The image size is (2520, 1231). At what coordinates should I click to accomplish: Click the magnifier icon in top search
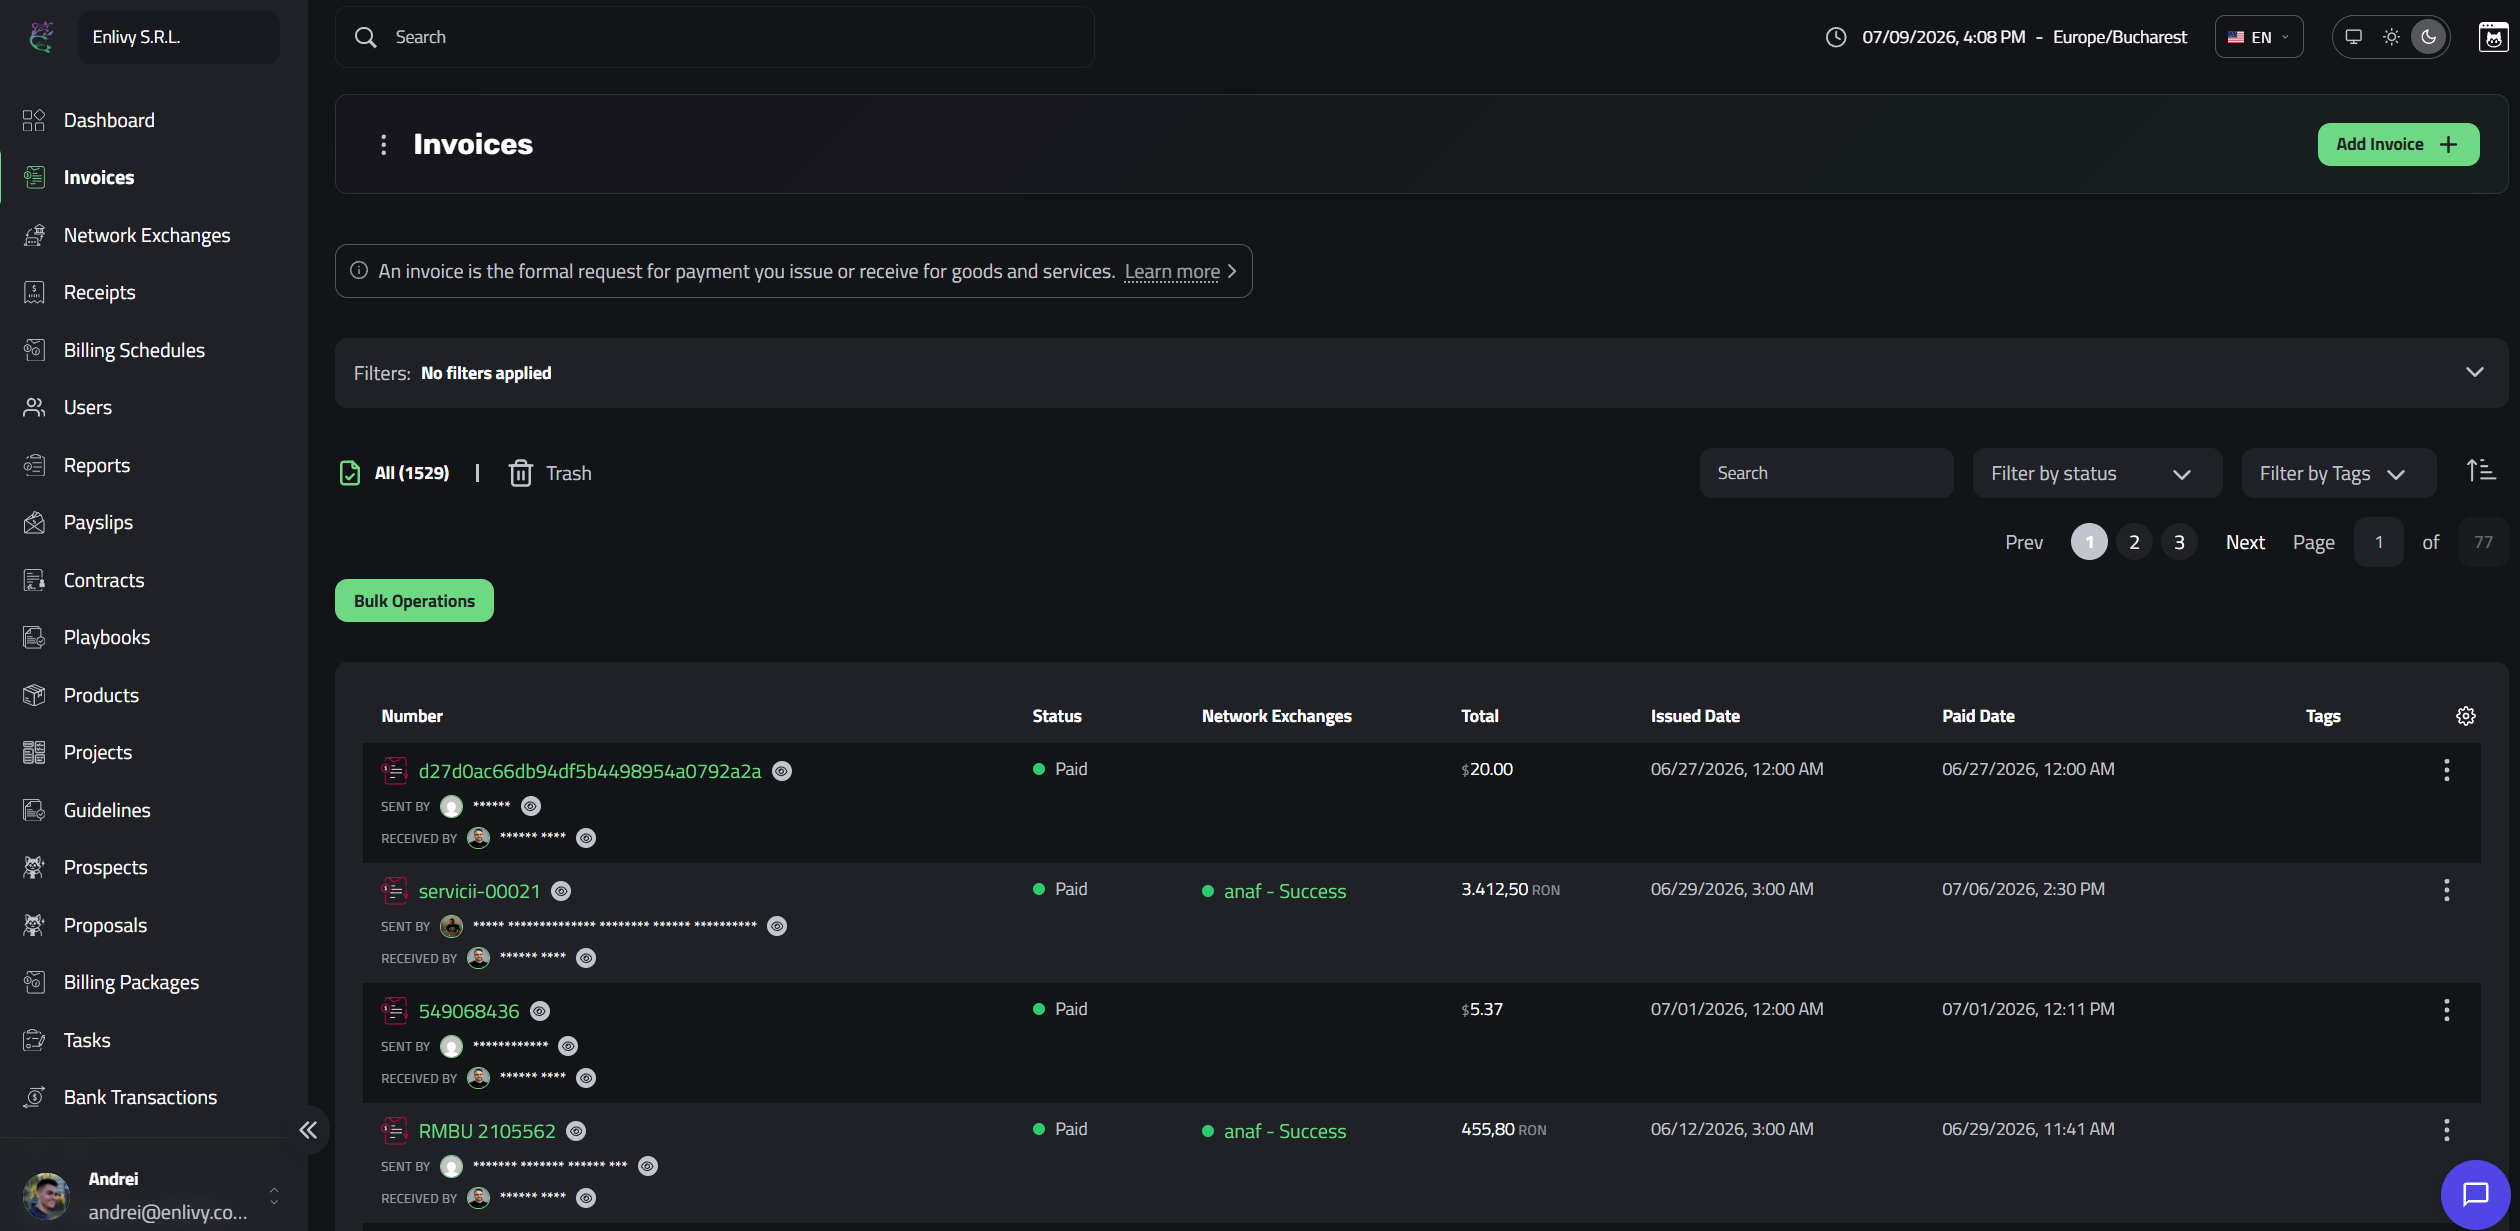pyautogui.click(x=366, y=37)
